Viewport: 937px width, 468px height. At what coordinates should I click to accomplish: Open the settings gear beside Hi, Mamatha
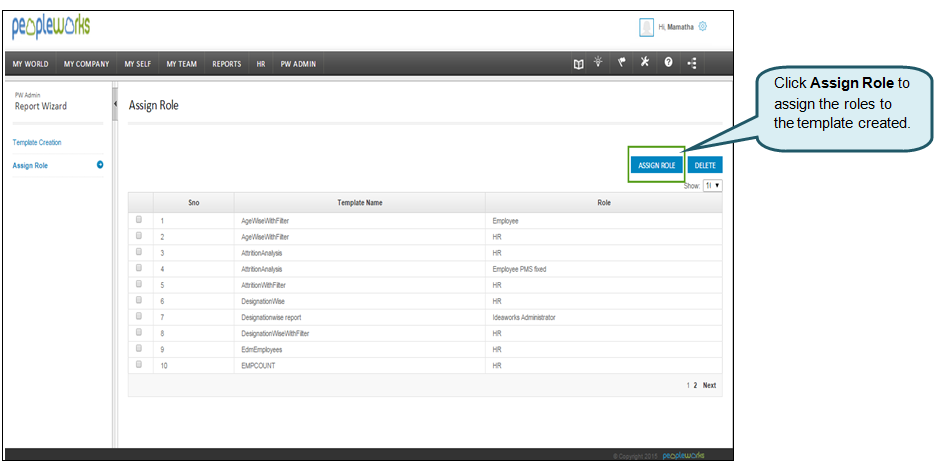click(703, 26)
